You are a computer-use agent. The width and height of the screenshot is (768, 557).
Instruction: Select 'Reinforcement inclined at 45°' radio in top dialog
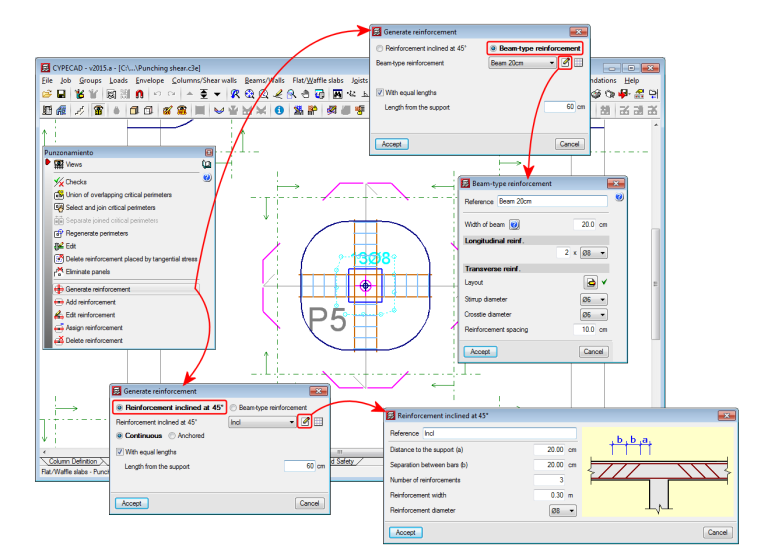[380, 48]
